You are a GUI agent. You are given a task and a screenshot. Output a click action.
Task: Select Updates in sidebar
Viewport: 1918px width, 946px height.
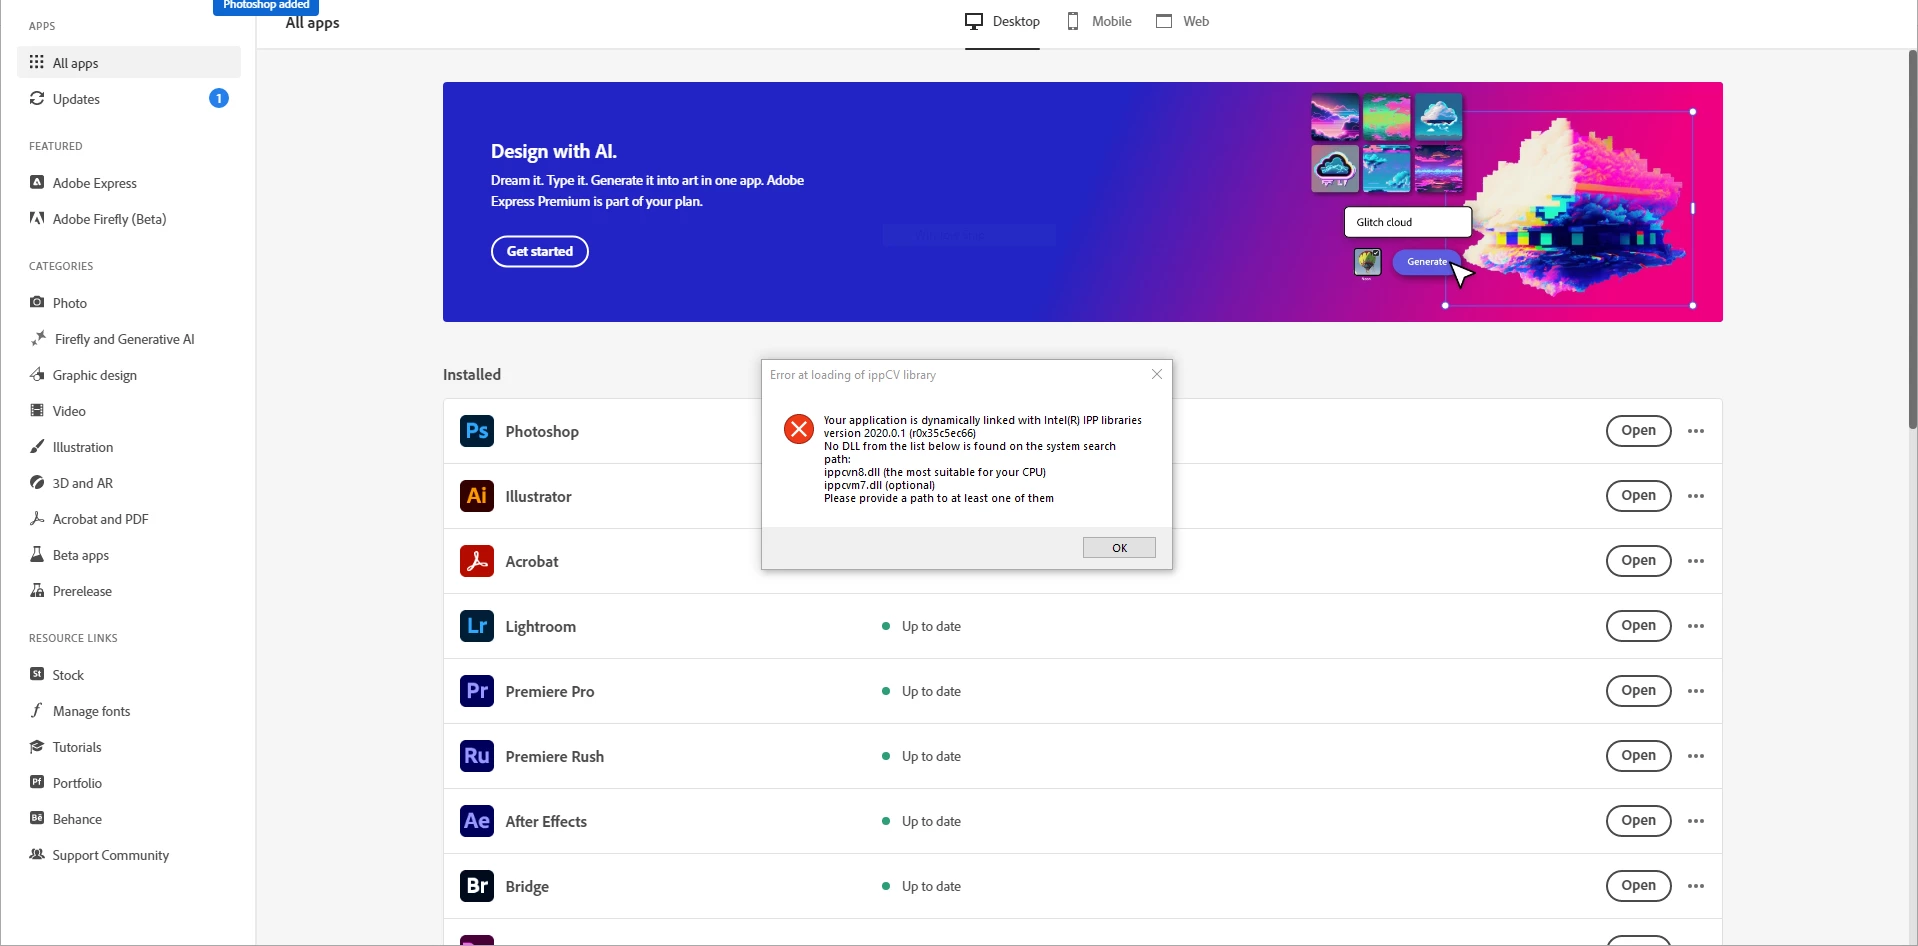coord(129,98)
